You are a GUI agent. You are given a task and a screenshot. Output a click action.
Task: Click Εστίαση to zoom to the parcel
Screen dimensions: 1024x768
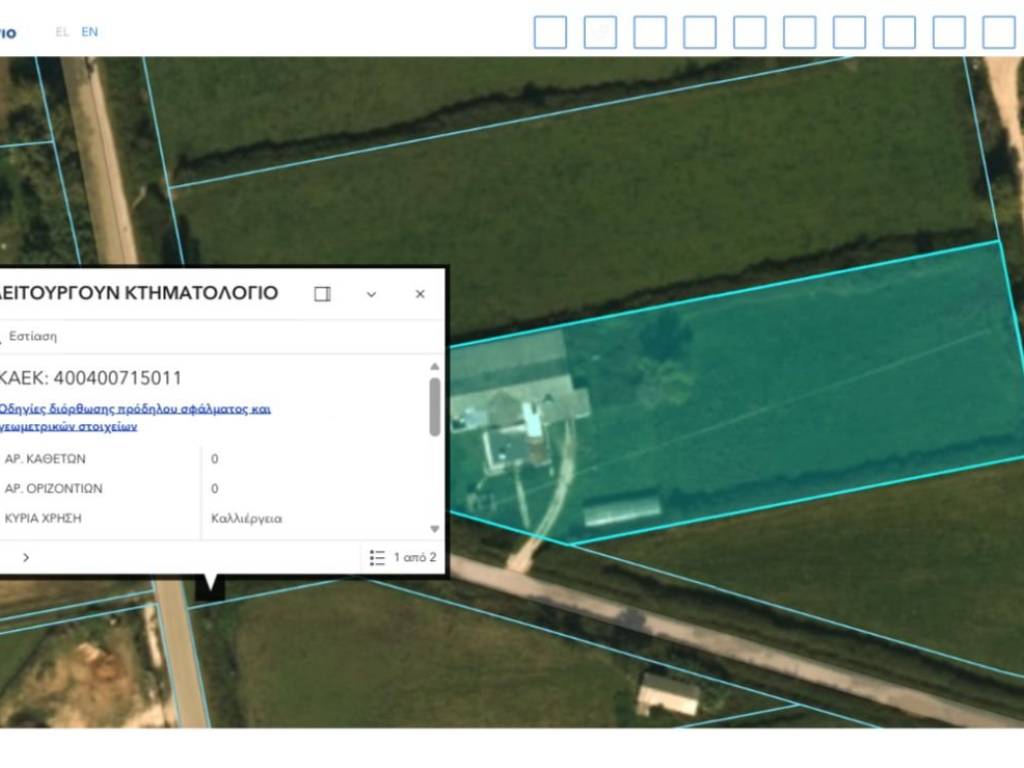[32, 336]
